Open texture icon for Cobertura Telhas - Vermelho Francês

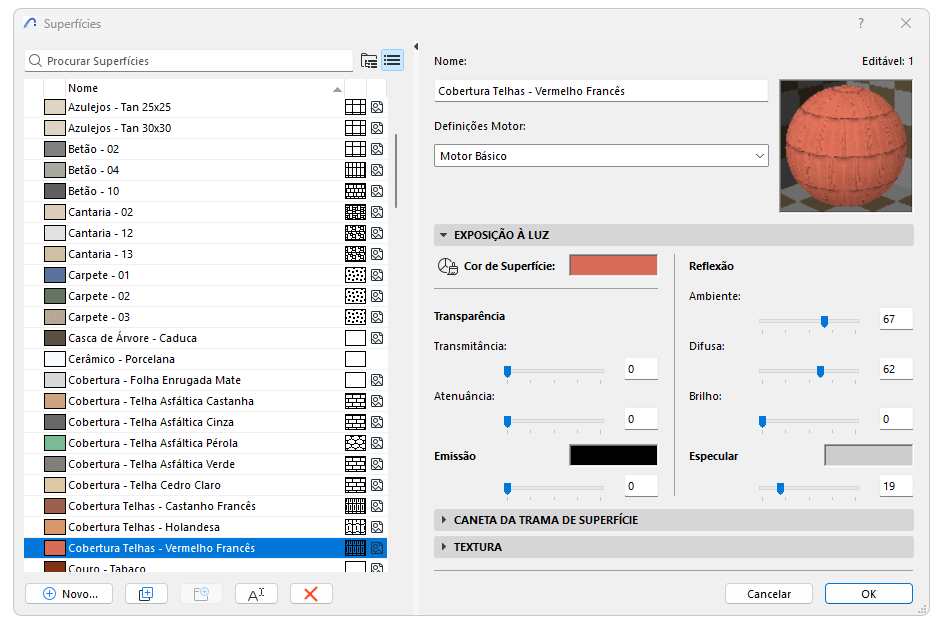(376, 548)
